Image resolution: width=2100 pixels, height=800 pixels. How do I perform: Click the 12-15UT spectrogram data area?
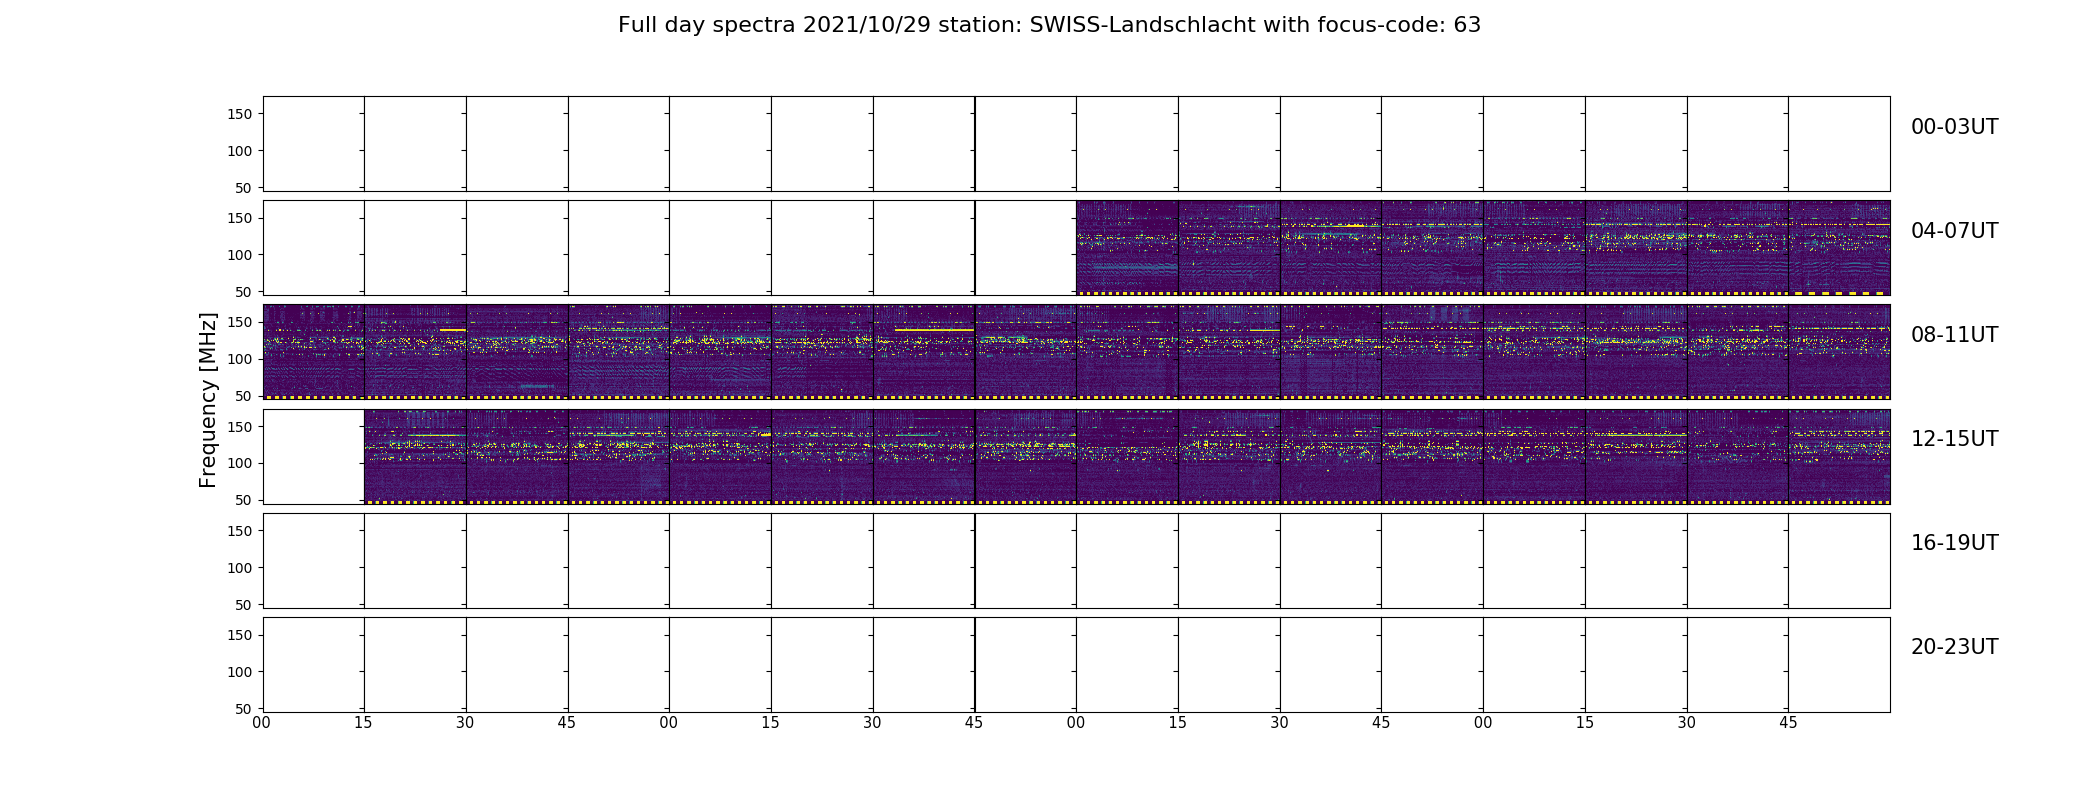pyautogui.click(x=1127, y=456)
